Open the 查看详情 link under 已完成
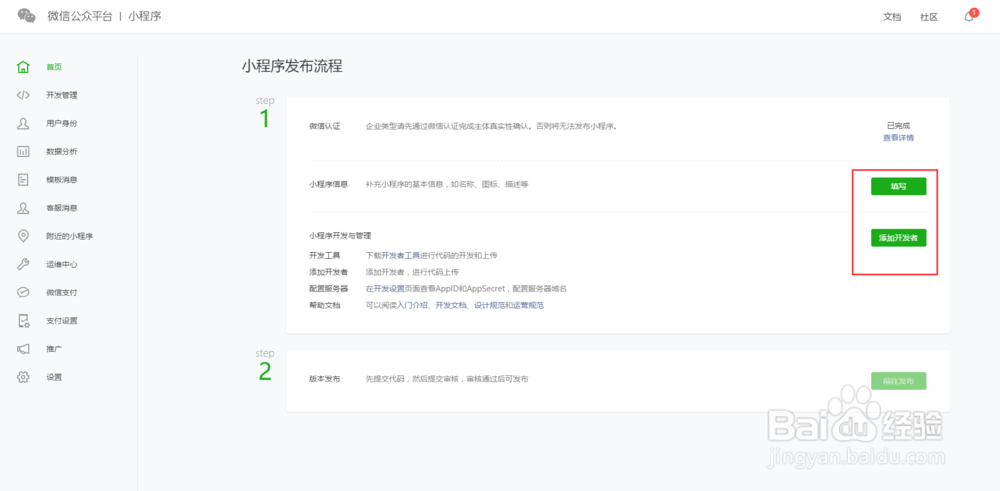Screen dimensions: 1000x491 point(898,138)
